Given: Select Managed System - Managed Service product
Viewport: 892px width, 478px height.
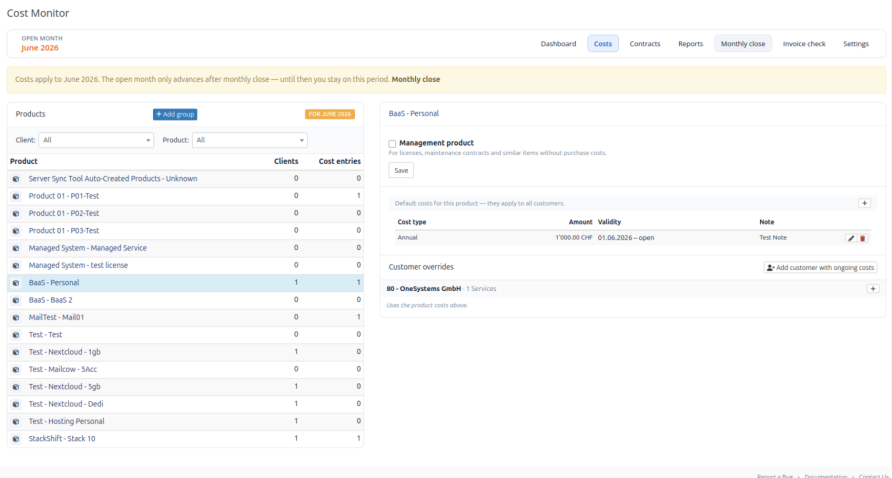Looking at the screenshot, I should pyautogui.click(x=185, y=248).
